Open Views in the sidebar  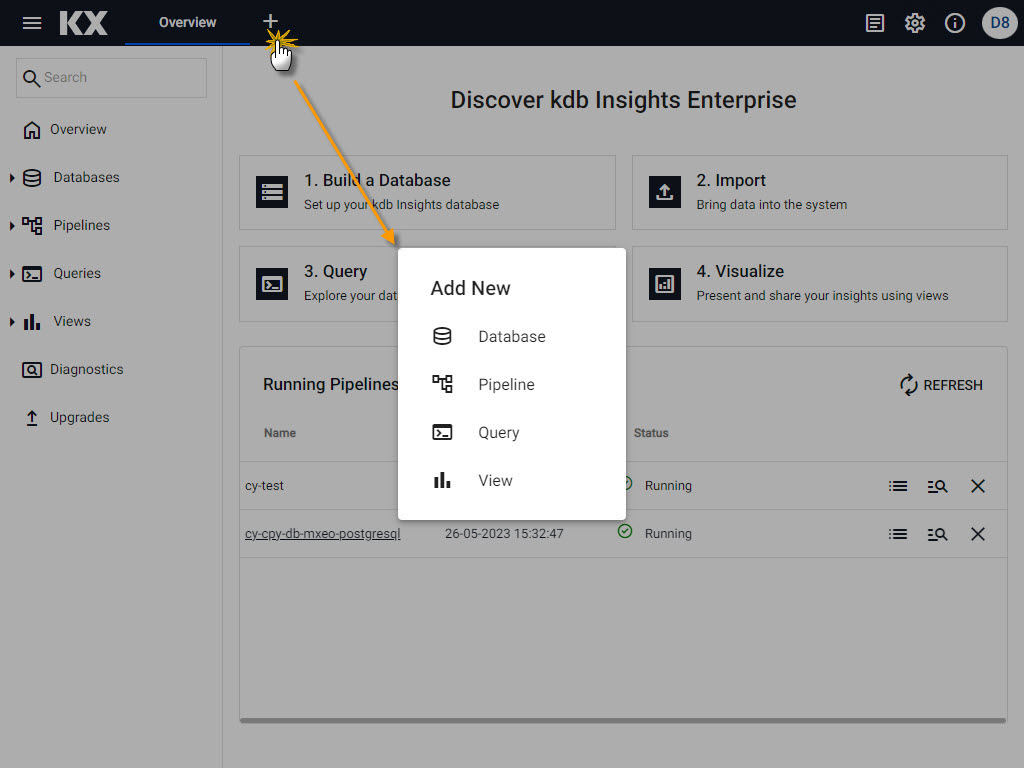tap(72, 321)
